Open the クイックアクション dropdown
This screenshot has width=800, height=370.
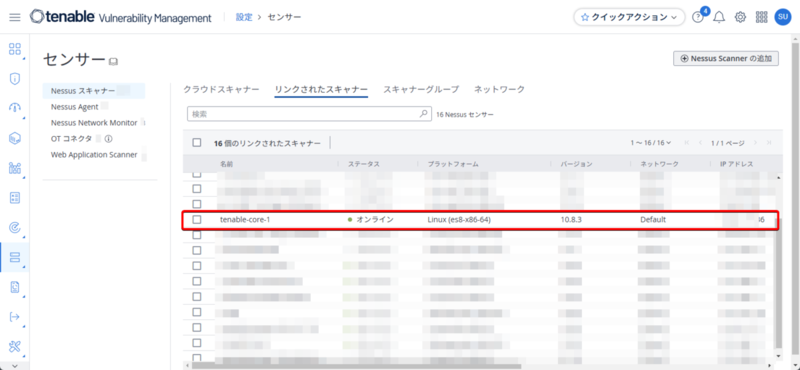629,17
